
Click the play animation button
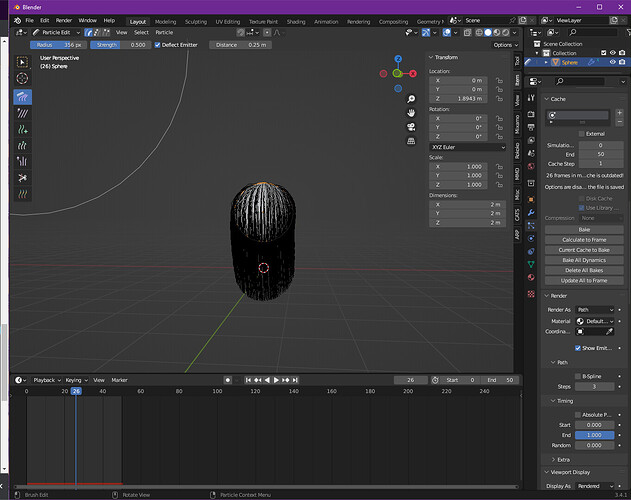276,380
